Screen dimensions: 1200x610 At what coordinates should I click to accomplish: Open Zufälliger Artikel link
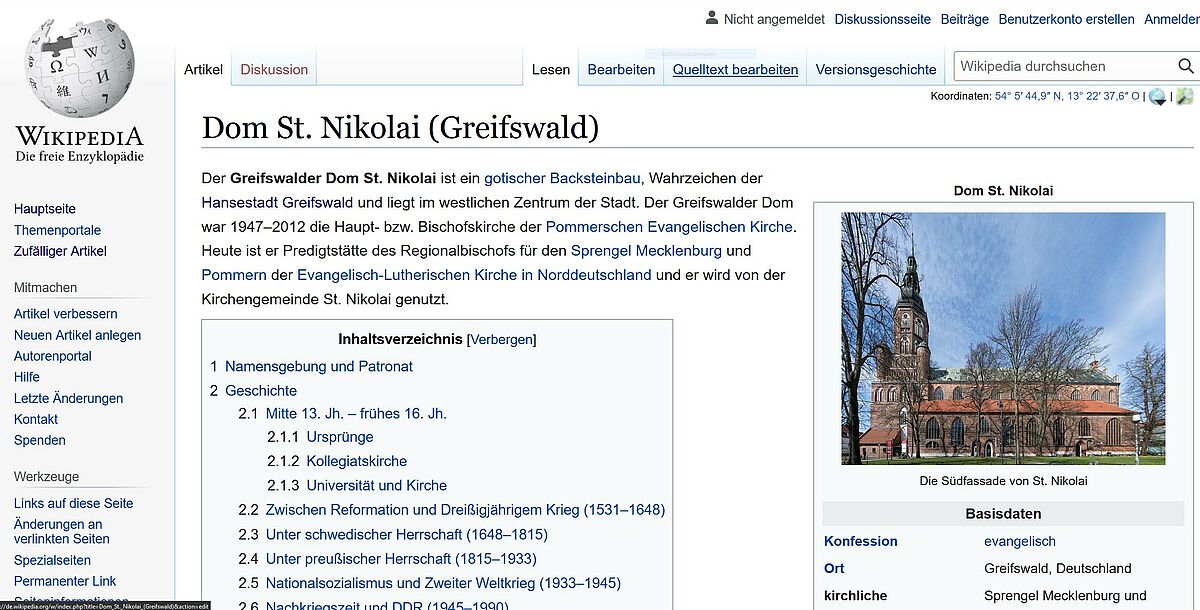coord(60,251)
